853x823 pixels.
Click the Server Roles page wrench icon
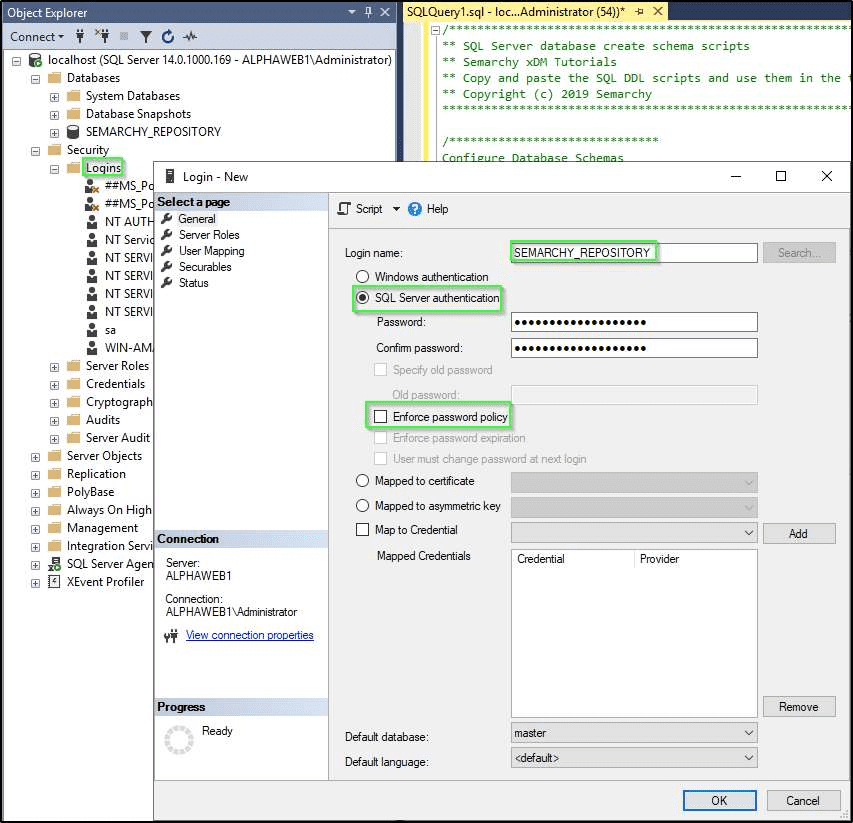click(167, 235)
